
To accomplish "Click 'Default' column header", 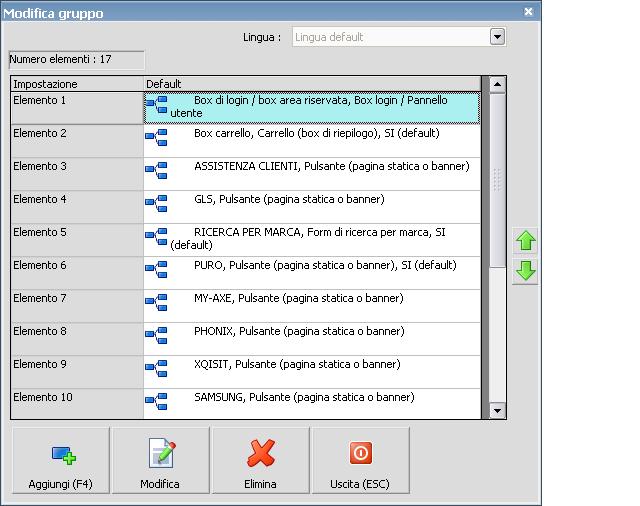I will (x=312, y=84).
